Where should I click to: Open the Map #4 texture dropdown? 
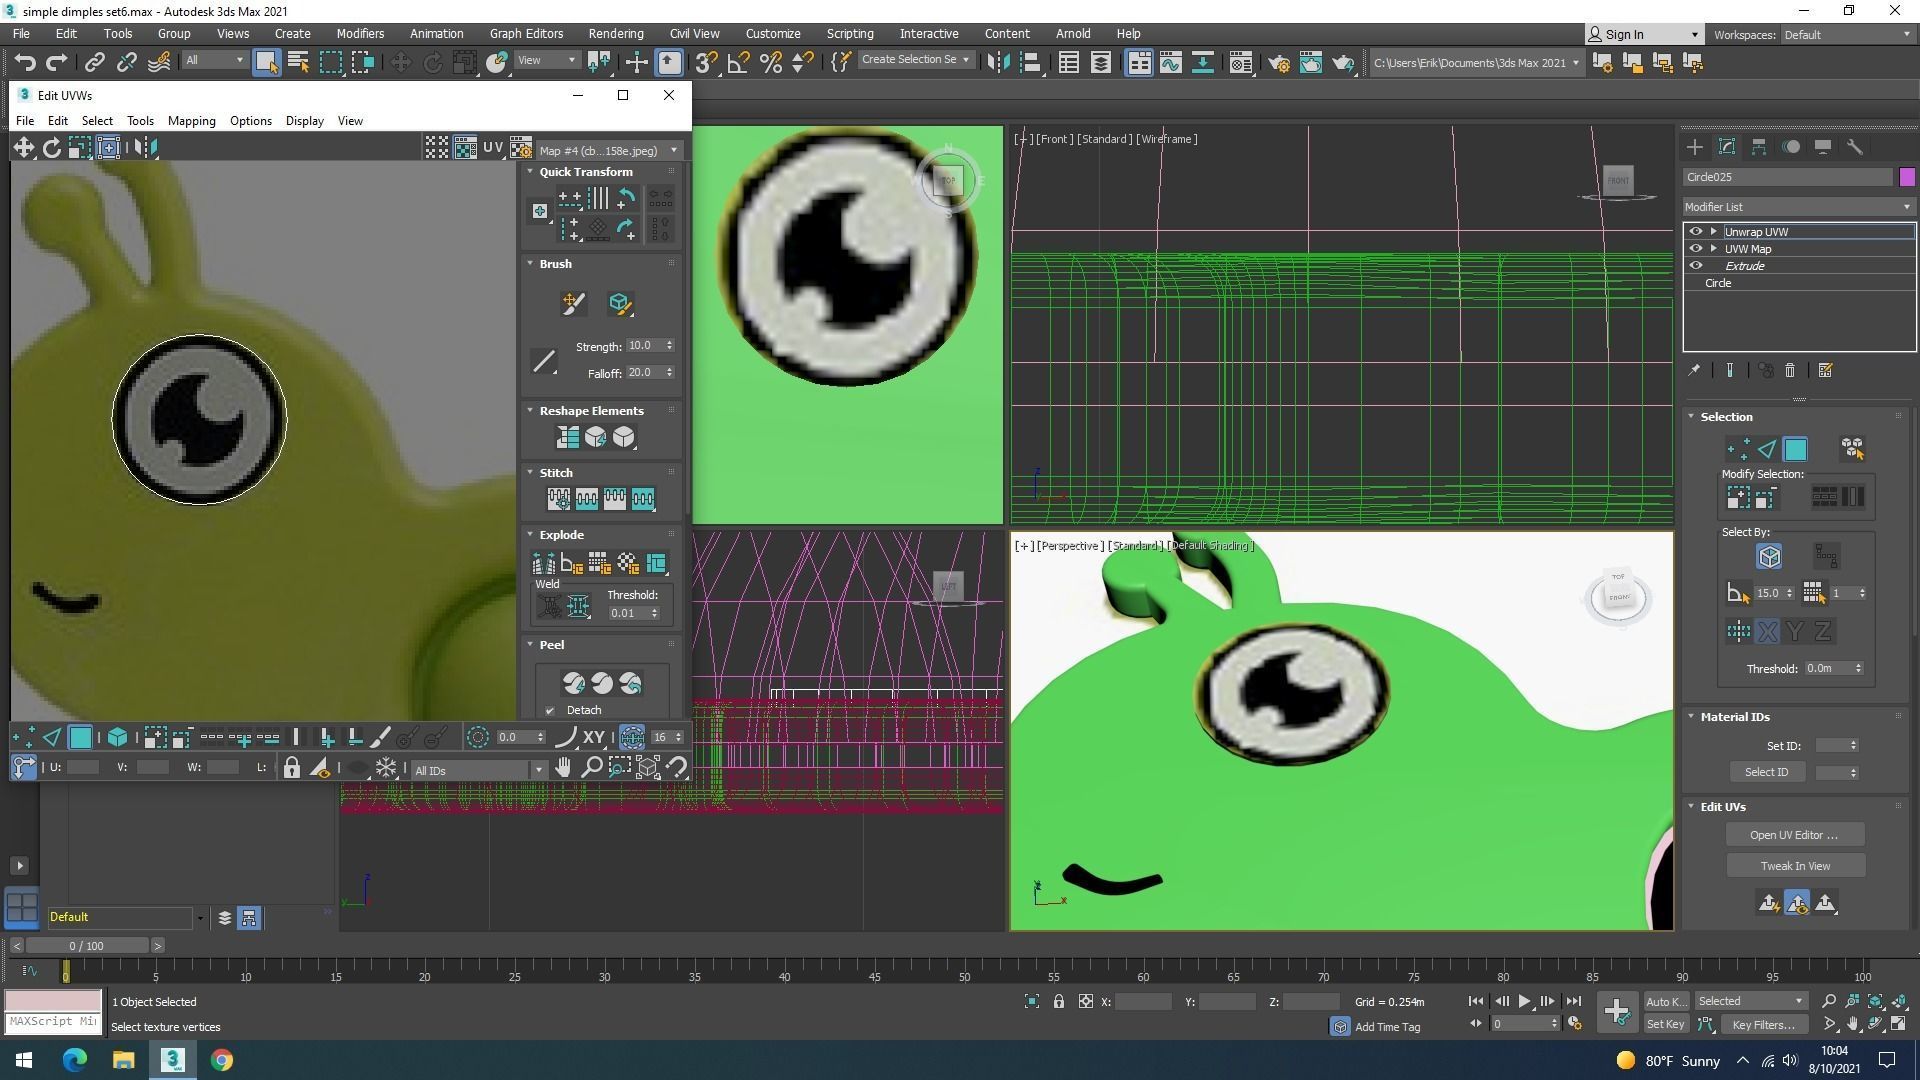608,151
